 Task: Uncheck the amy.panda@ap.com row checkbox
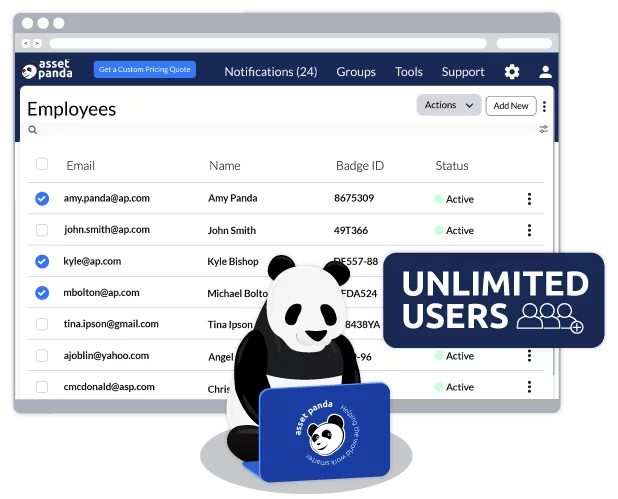pos(42,199)
